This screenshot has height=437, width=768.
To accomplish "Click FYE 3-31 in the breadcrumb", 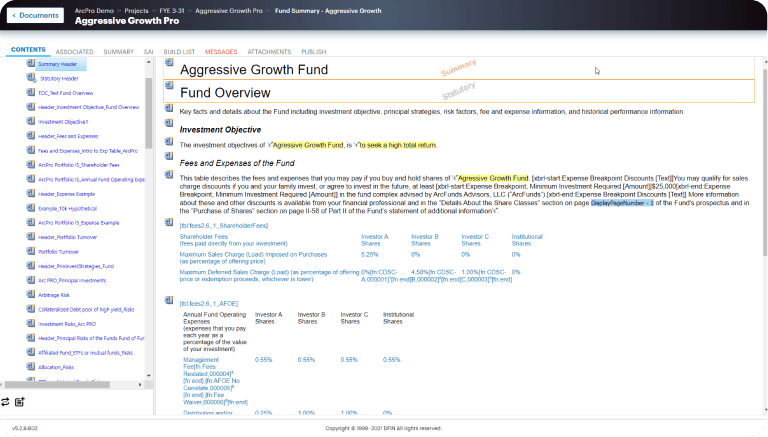I will coord(172,10).
